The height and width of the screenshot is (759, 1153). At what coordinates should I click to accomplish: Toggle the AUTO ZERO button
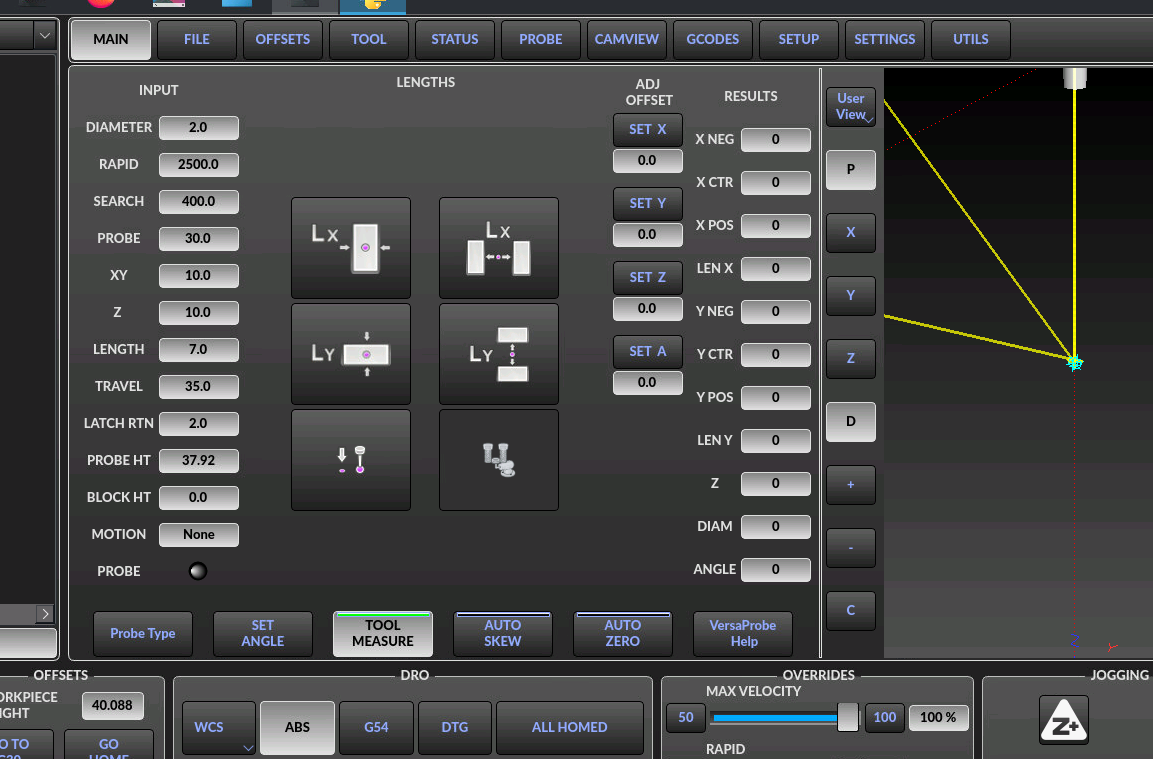[x=622, y=633]
